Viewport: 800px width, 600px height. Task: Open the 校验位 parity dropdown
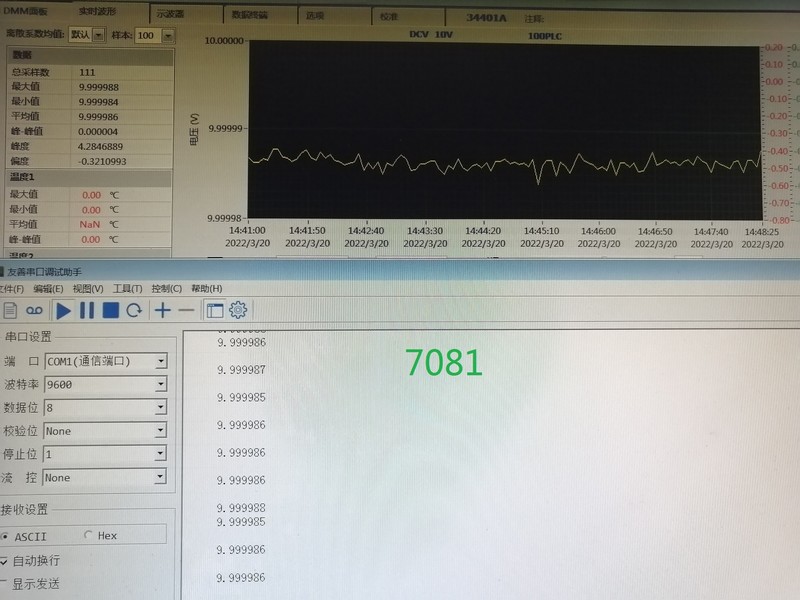click(x=160, y=431)
